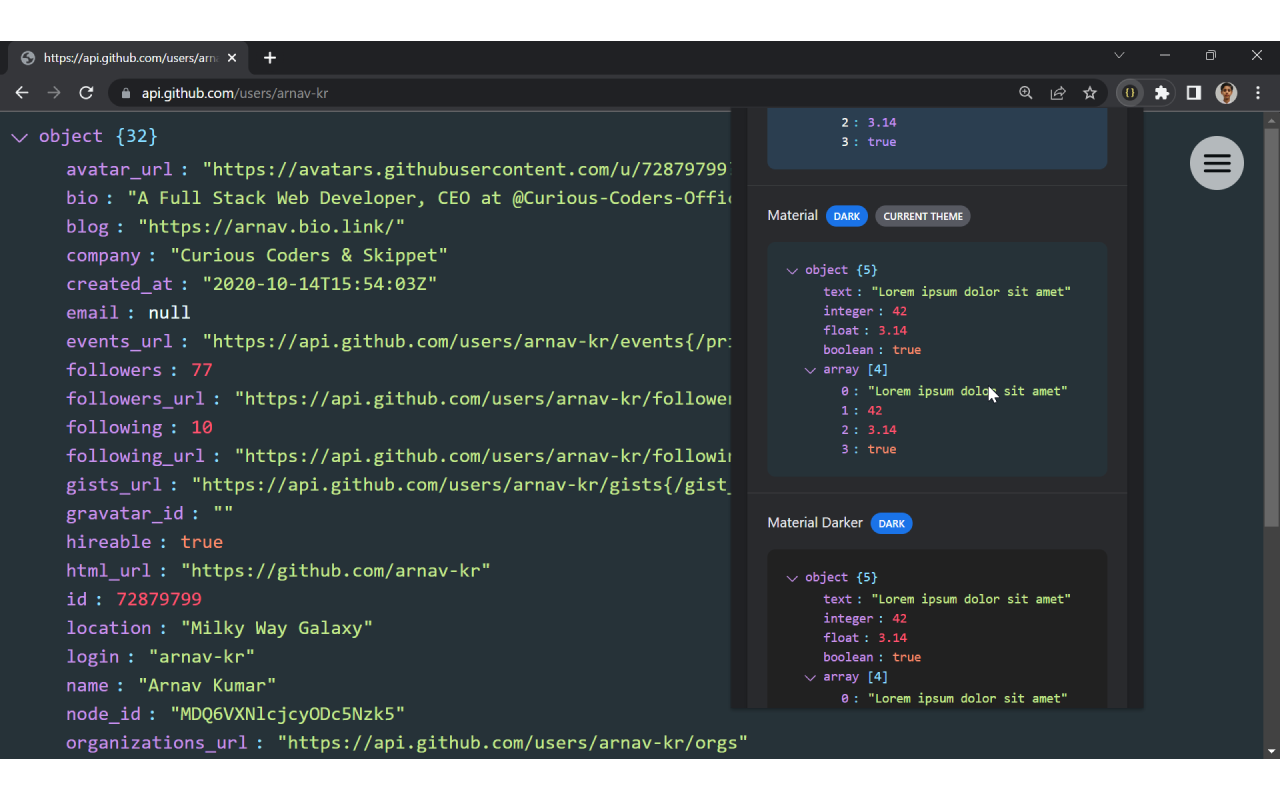Click inside the address bar
1280x800 pixels.
[400, 92]
